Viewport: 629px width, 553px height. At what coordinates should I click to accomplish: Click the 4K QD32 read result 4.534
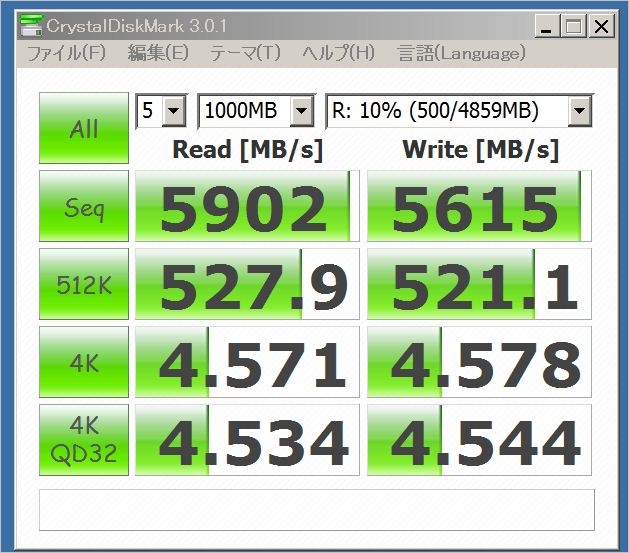point(247,440)
